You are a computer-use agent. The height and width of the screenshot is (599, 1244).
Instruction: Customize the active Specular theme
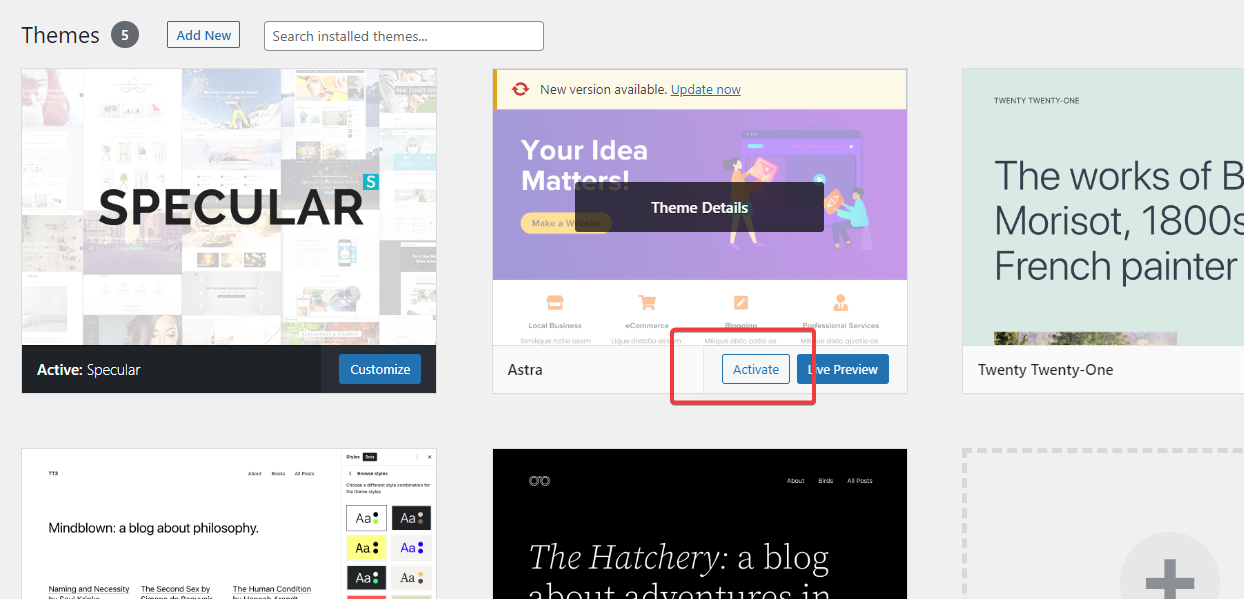(x=380, y=369)
